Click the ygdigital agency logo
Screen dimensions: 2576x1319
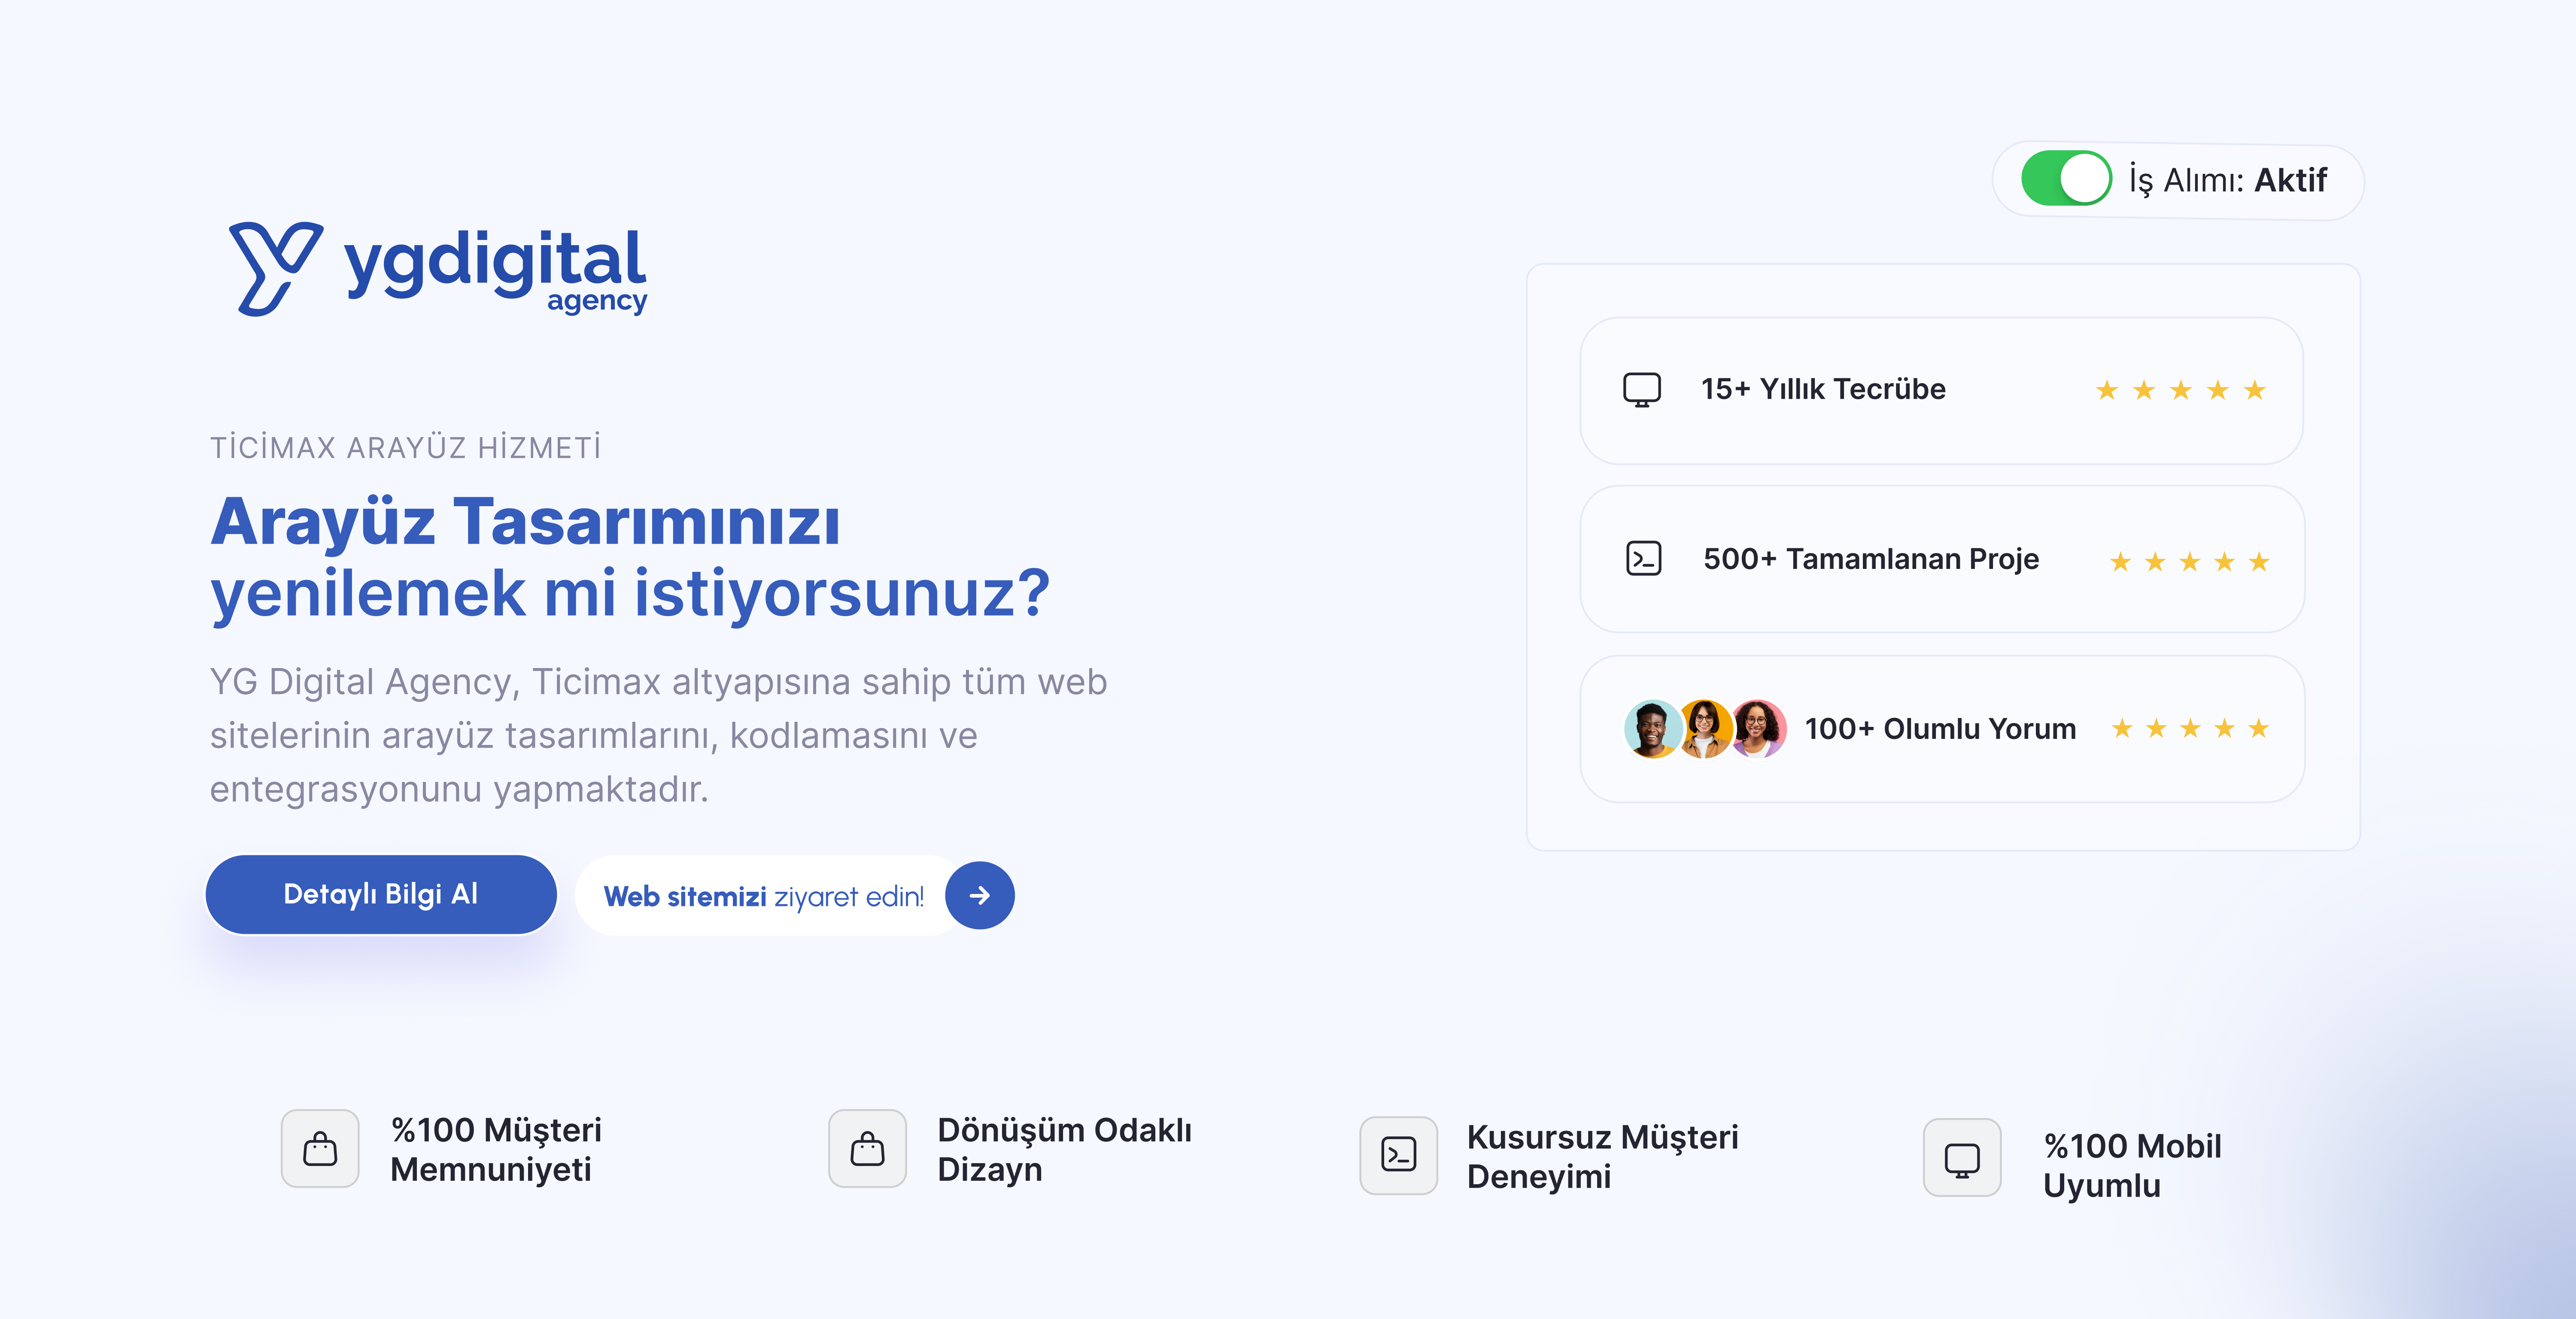click(x=438, y=269)
